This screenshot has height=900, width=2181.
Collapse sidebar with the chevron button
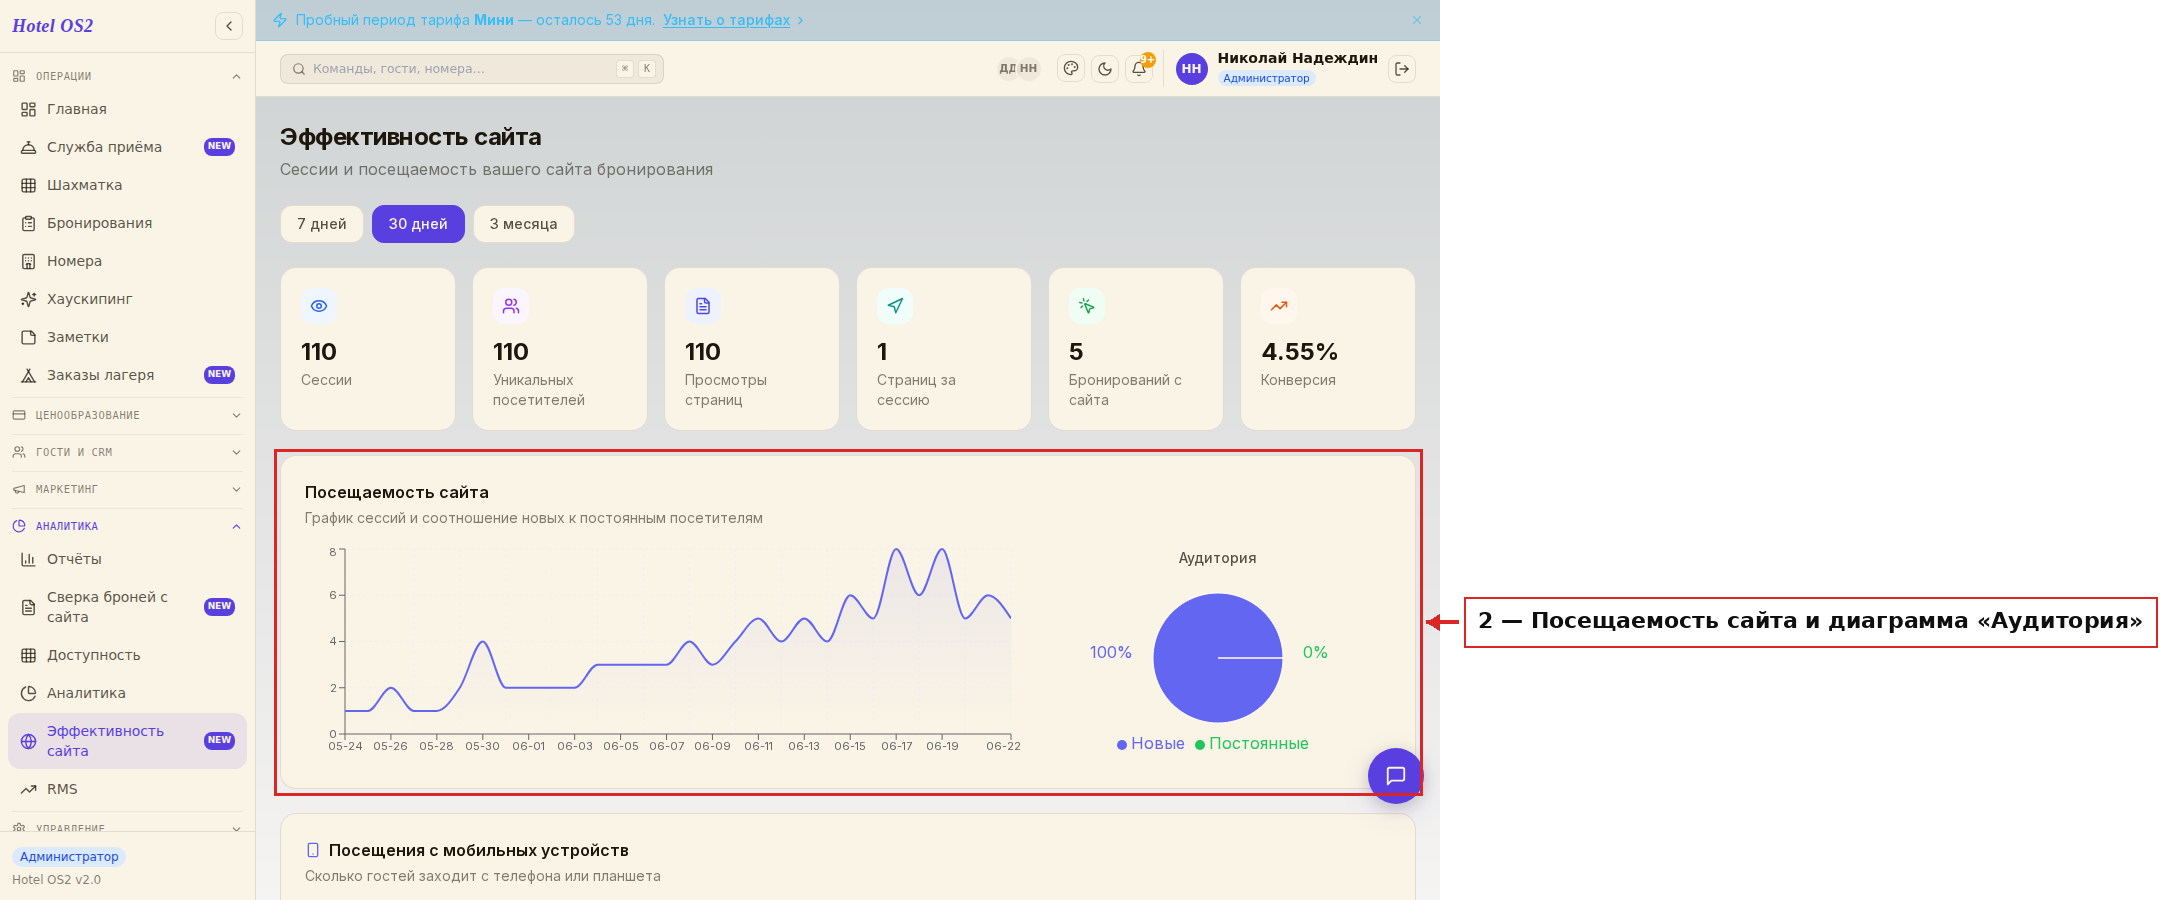click(x=229, y=26)
